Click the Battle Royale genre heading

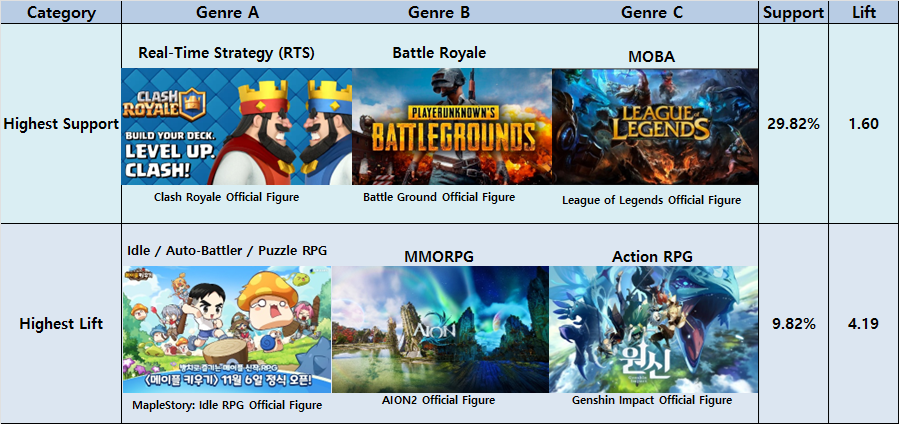(439, 53)
